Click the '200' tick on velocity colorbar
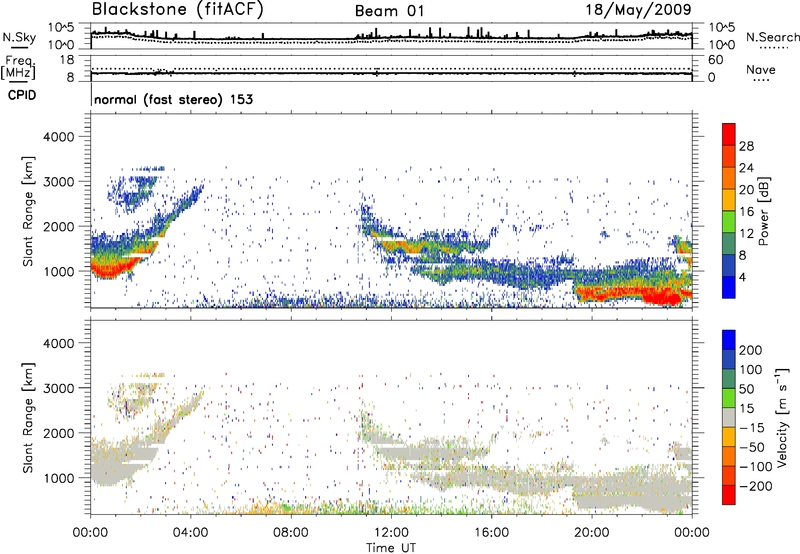The height and width of the screenshot is (554, 800). (751, 350)
